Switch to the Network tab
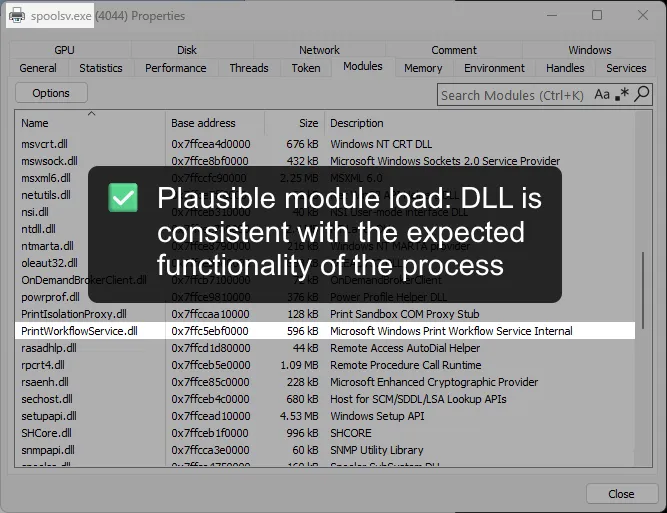 [x=319, y=50]
